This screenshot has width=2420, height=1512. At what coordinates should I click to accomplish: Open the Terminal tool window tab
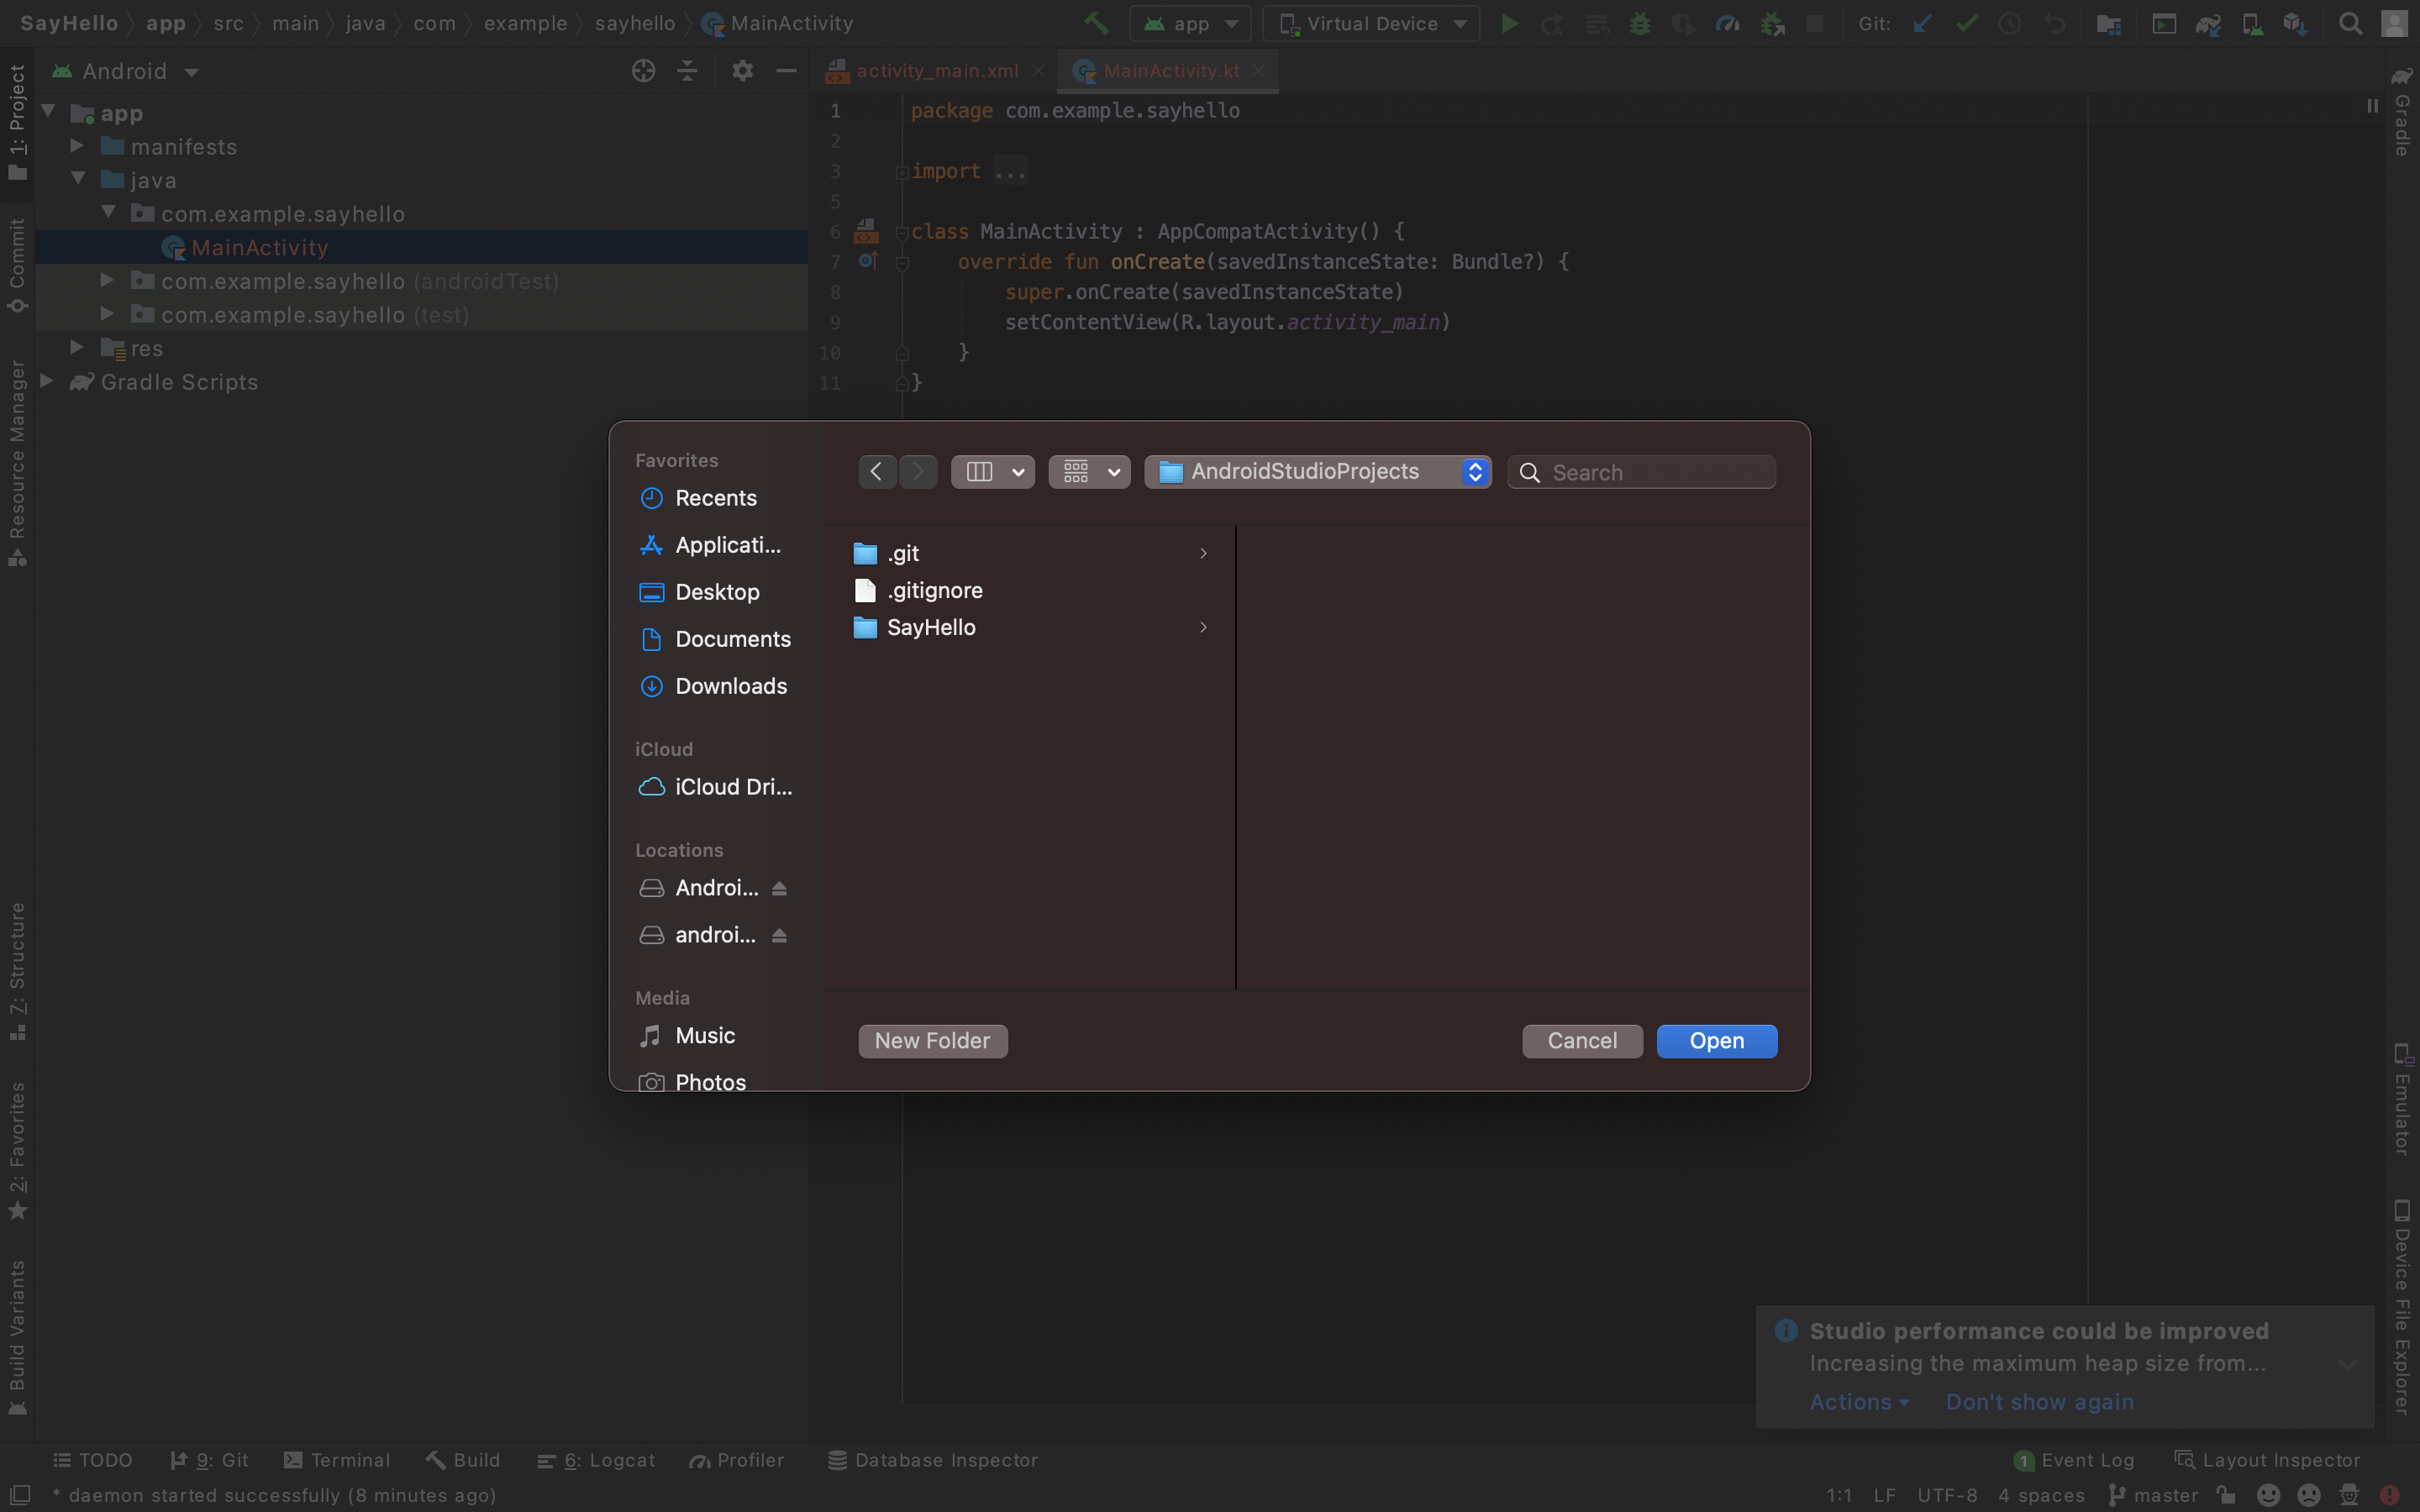click(x=337, y=1460)
